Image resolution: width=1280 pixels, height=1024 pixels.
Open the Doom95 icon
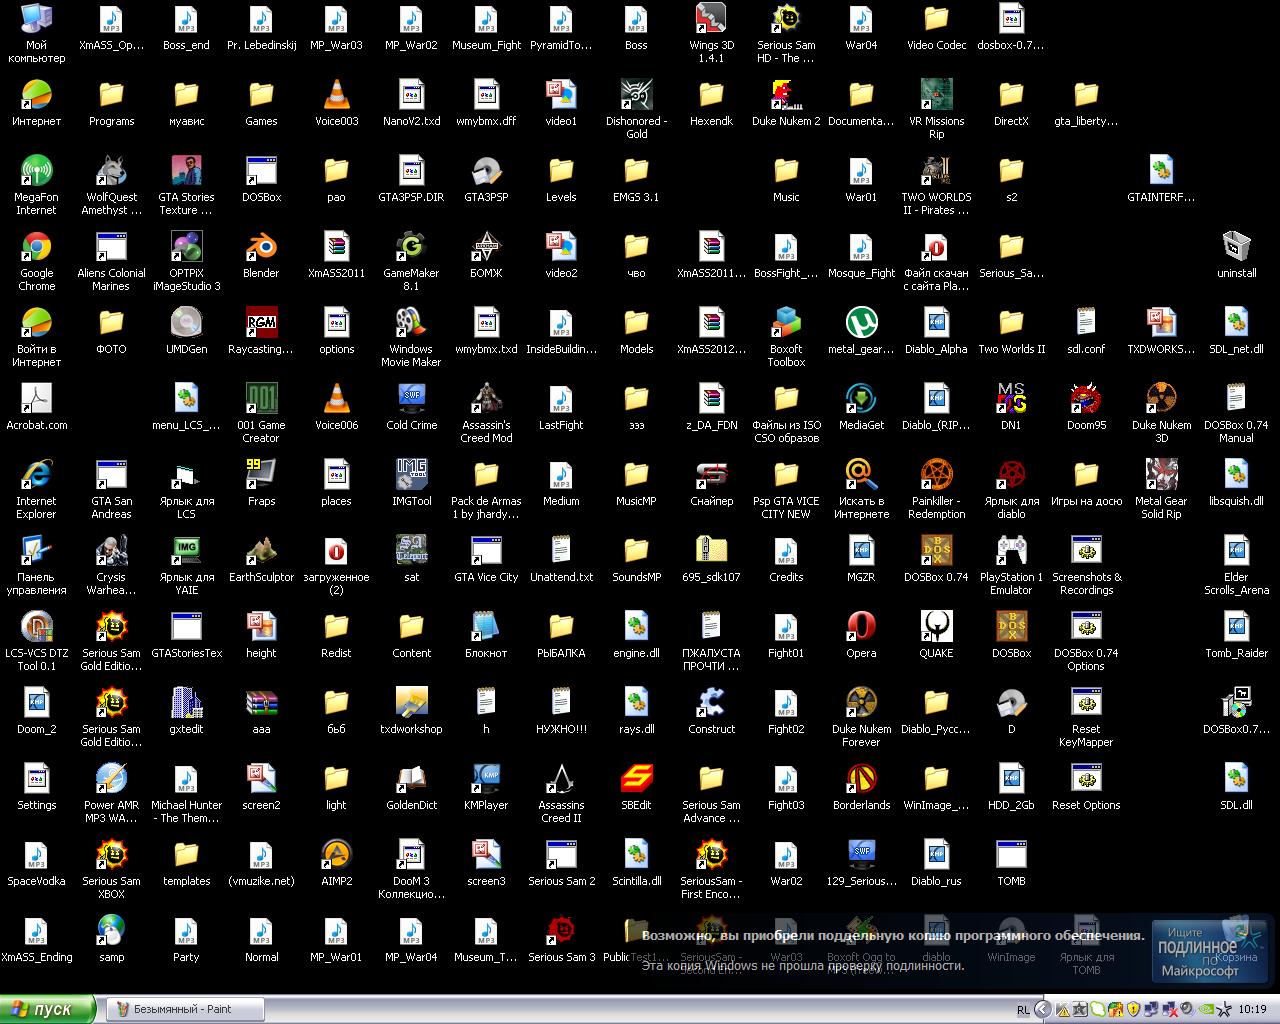click(x=1086, y=398)
